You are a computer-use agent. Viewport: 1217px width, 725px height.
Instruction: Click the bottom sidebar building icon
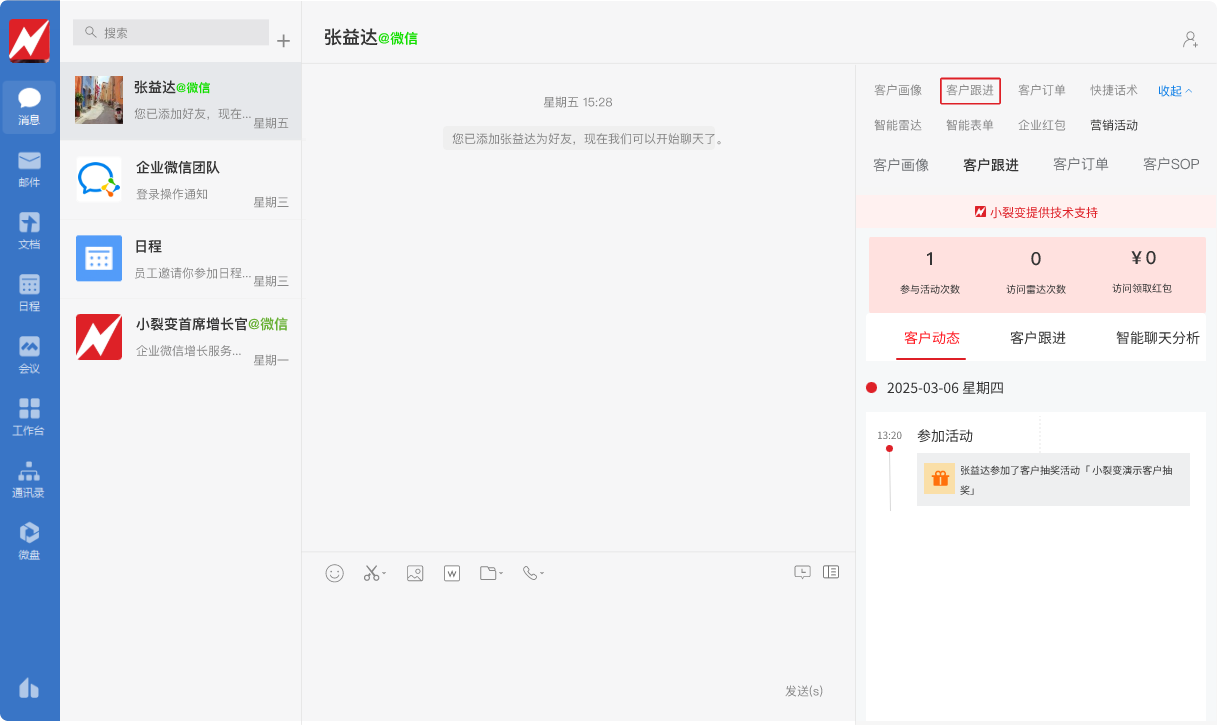click(29, 688)
